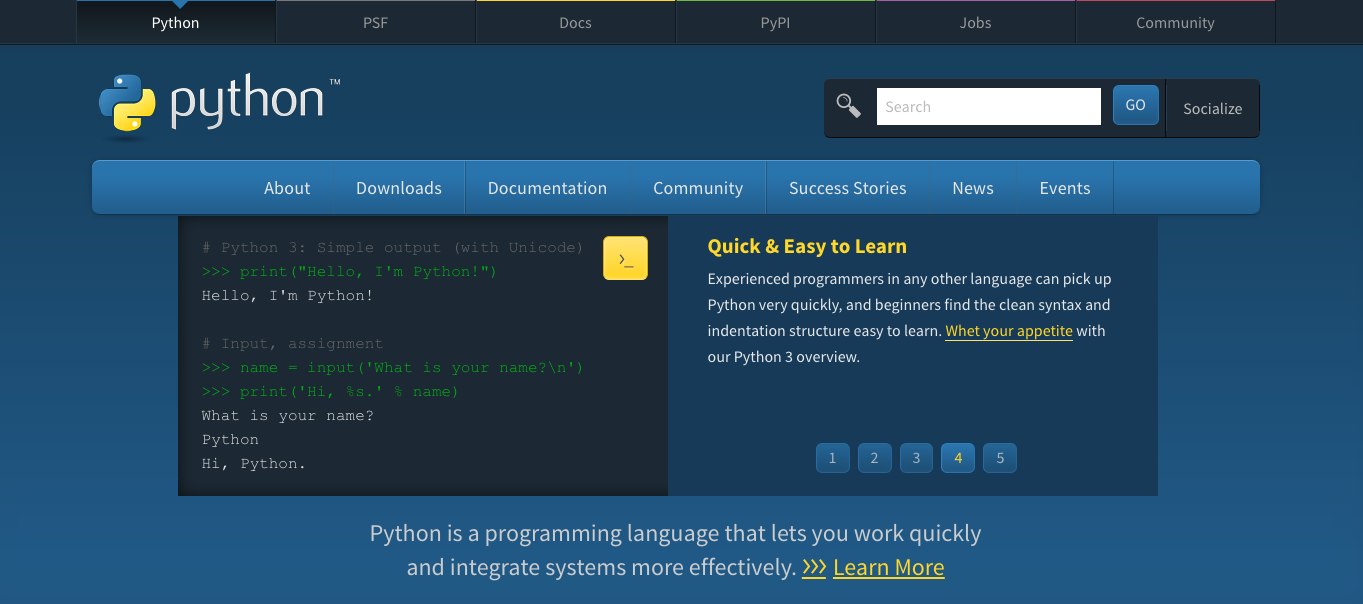The image size is (1363, 604).
Task: Click into the Search text field
Action: tap(988, 107)
